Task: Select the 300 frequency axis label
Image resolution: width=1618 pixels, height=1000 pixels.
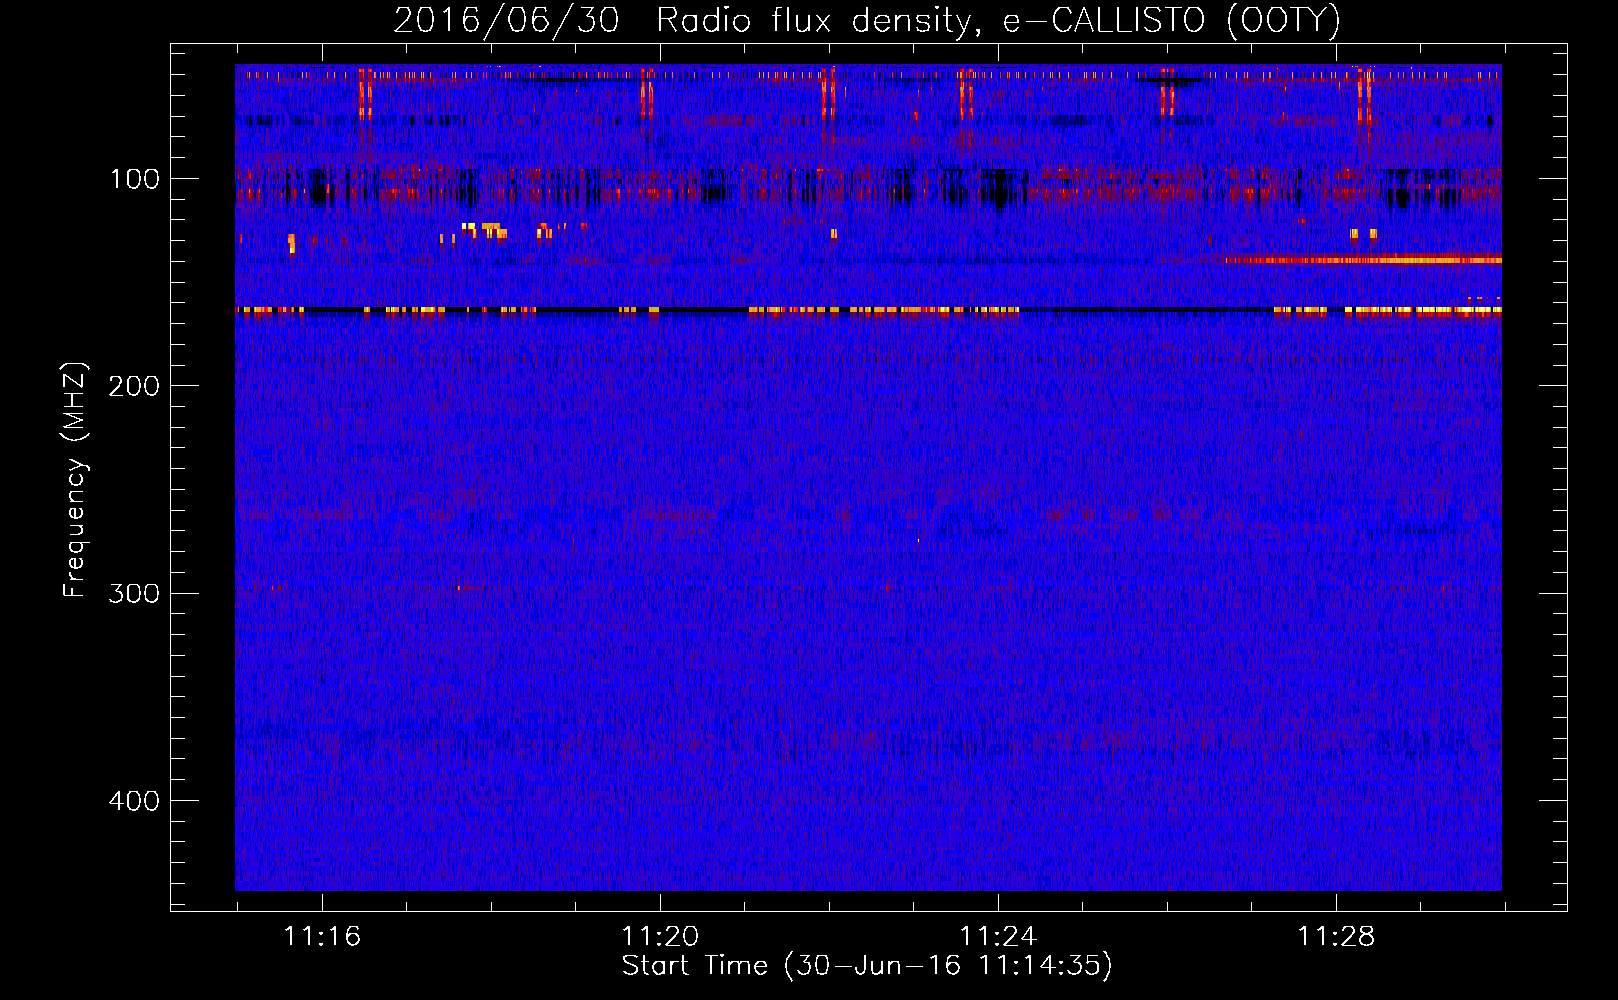Action: click(x=133, y=594)
